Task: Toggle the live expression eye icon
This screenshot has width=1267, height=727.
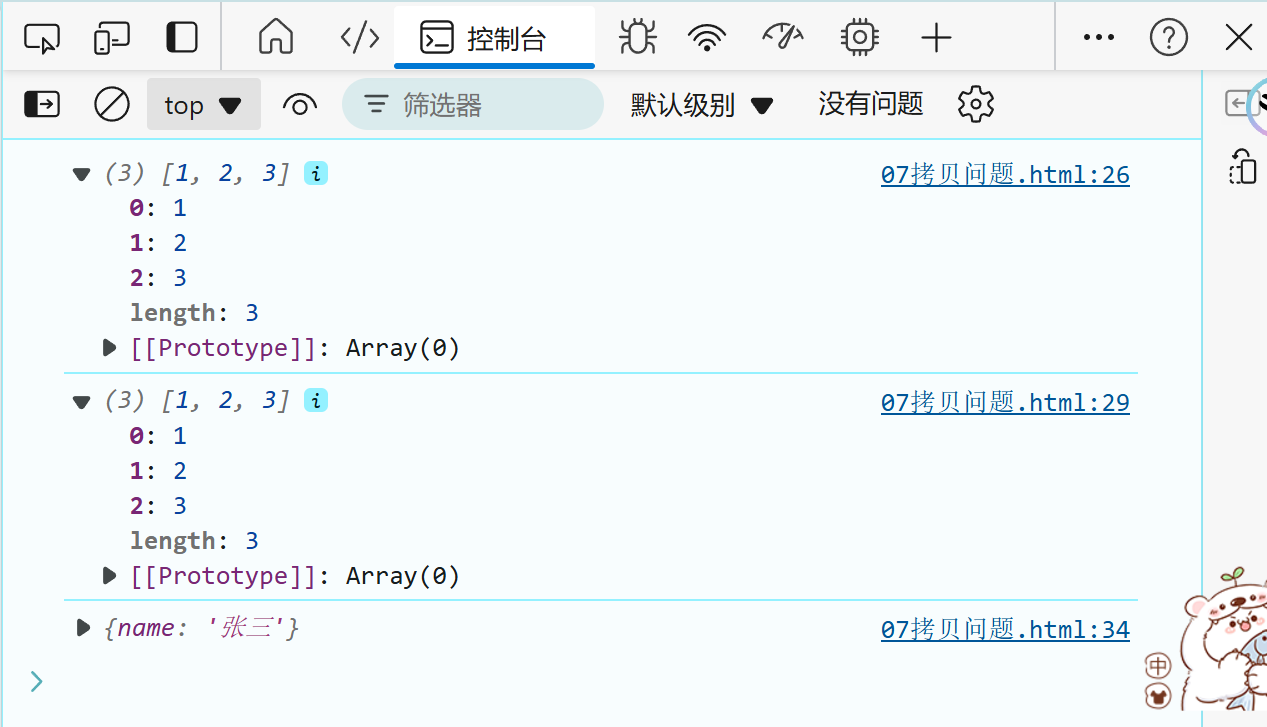Action: (300, 104)
